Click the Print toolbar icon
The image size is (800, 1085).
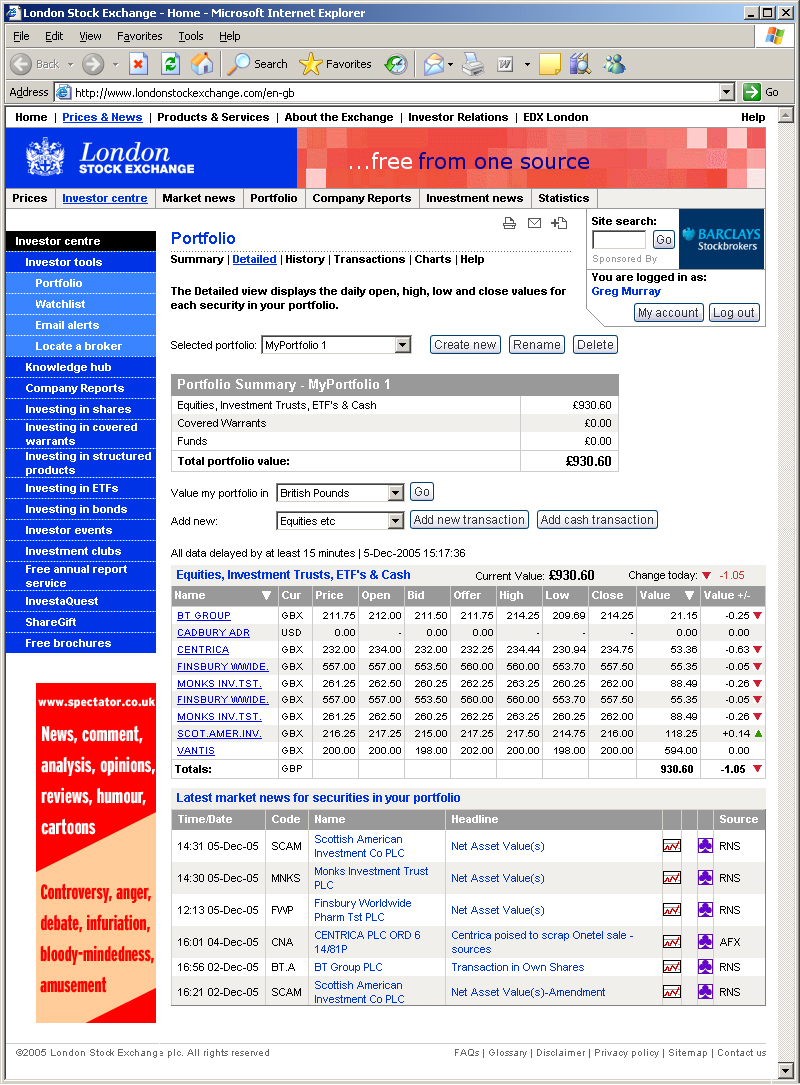tap(473, 64)
